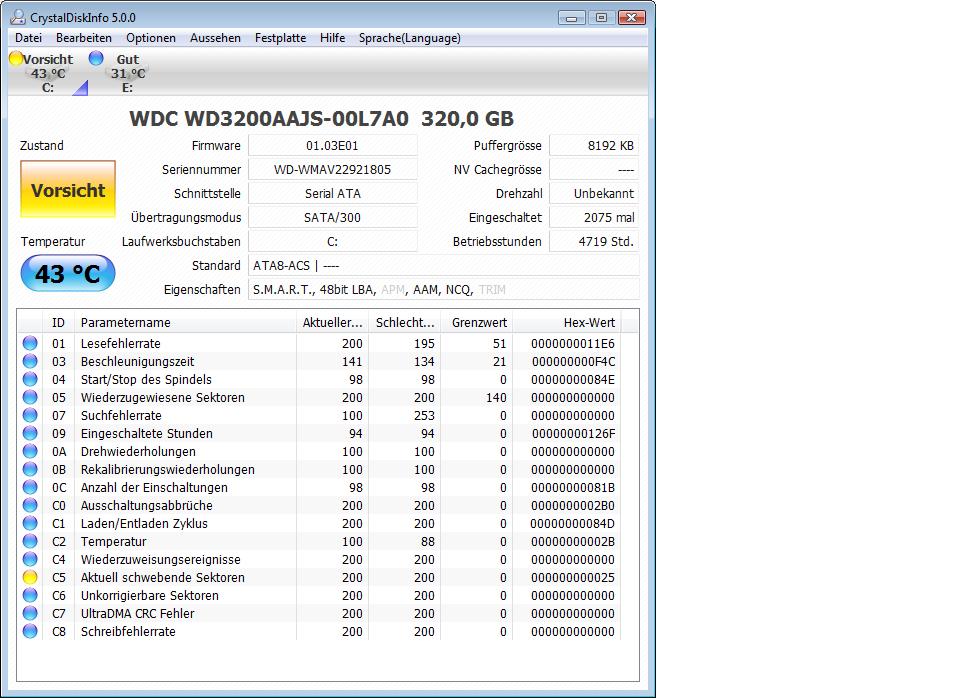Image resolution: width=960 pixels, height=698 pixels.
Task: Click the Lesefehlerrate parameter name
Action: [x=121, y=343]
